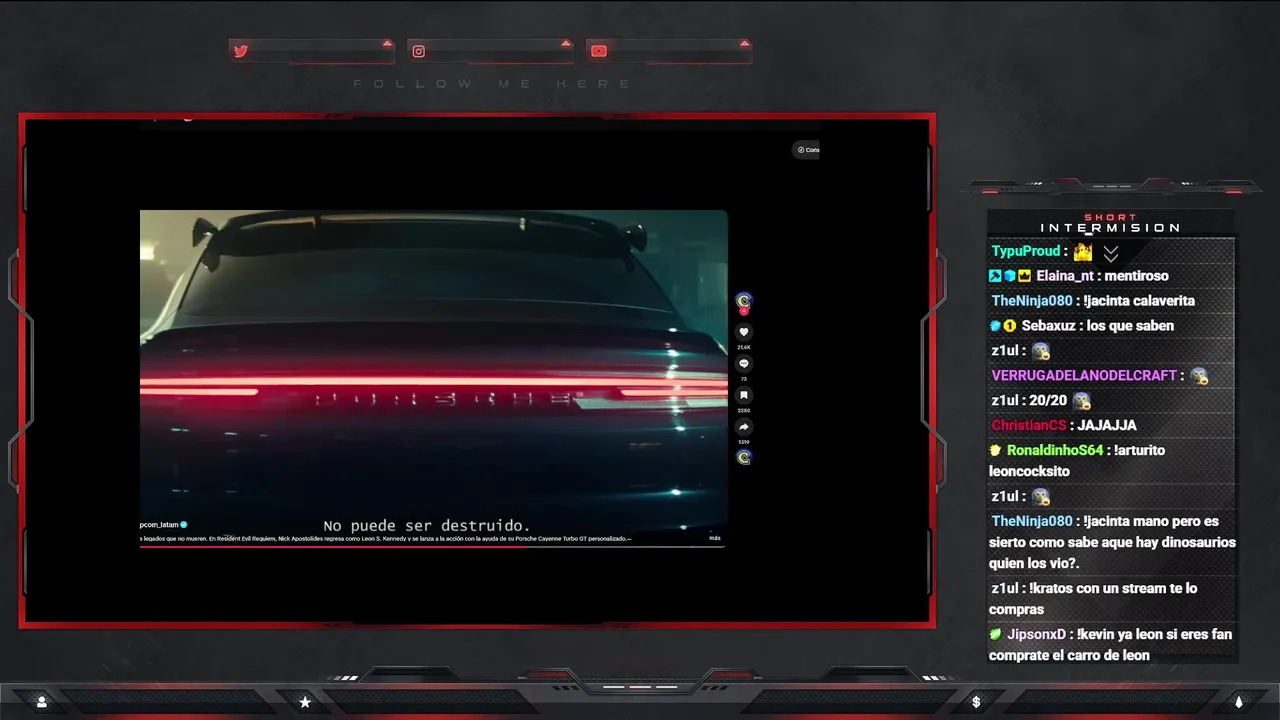Click username 'TypuProud' in chat
This screenshot has height=720, width=1280.
[x=1025, y=252]
